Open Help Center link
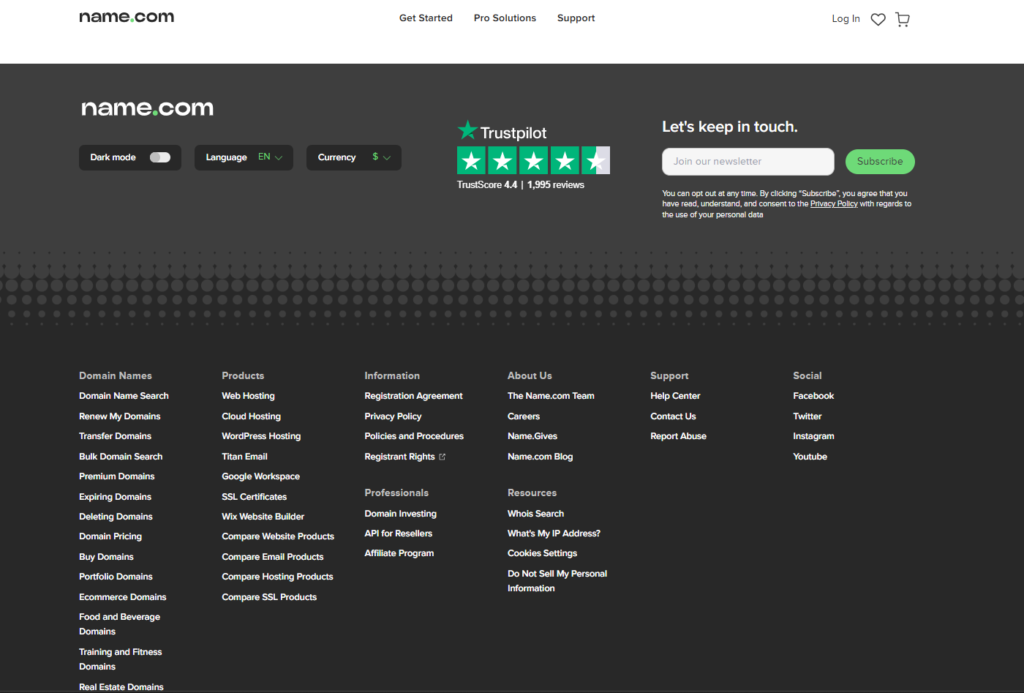Image resolution: width=1024 pixels, height=693 pixels. pyautogui.click(x=675, y=396)
